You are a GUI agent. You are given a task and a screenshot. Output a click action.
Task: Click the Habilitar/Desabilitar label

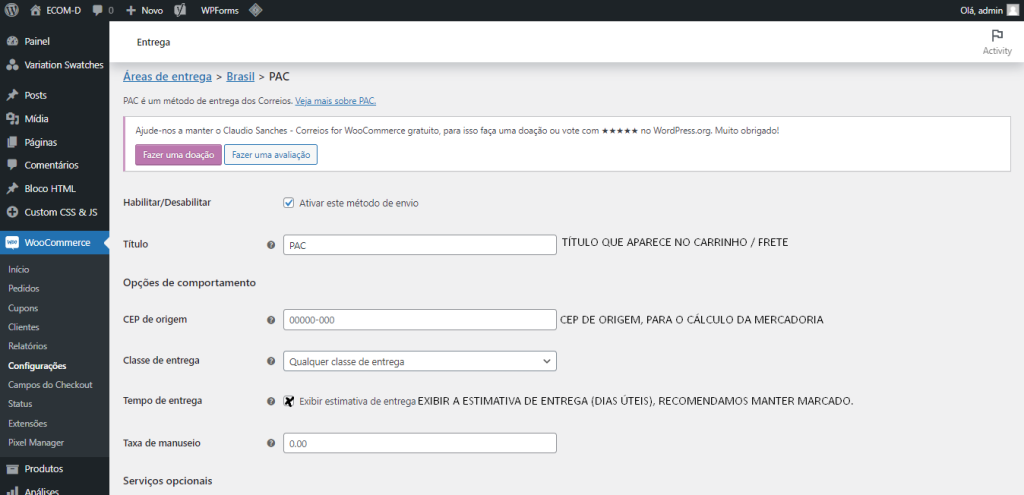click(x=167, y=202)
